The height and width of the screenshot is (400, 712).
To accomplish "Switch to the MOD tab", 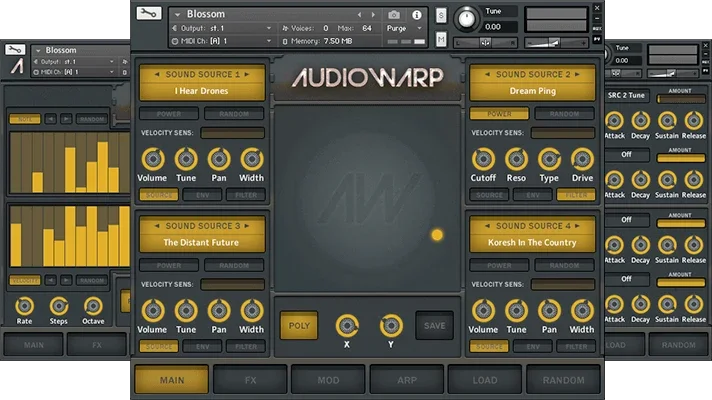I will pos(328,380).
